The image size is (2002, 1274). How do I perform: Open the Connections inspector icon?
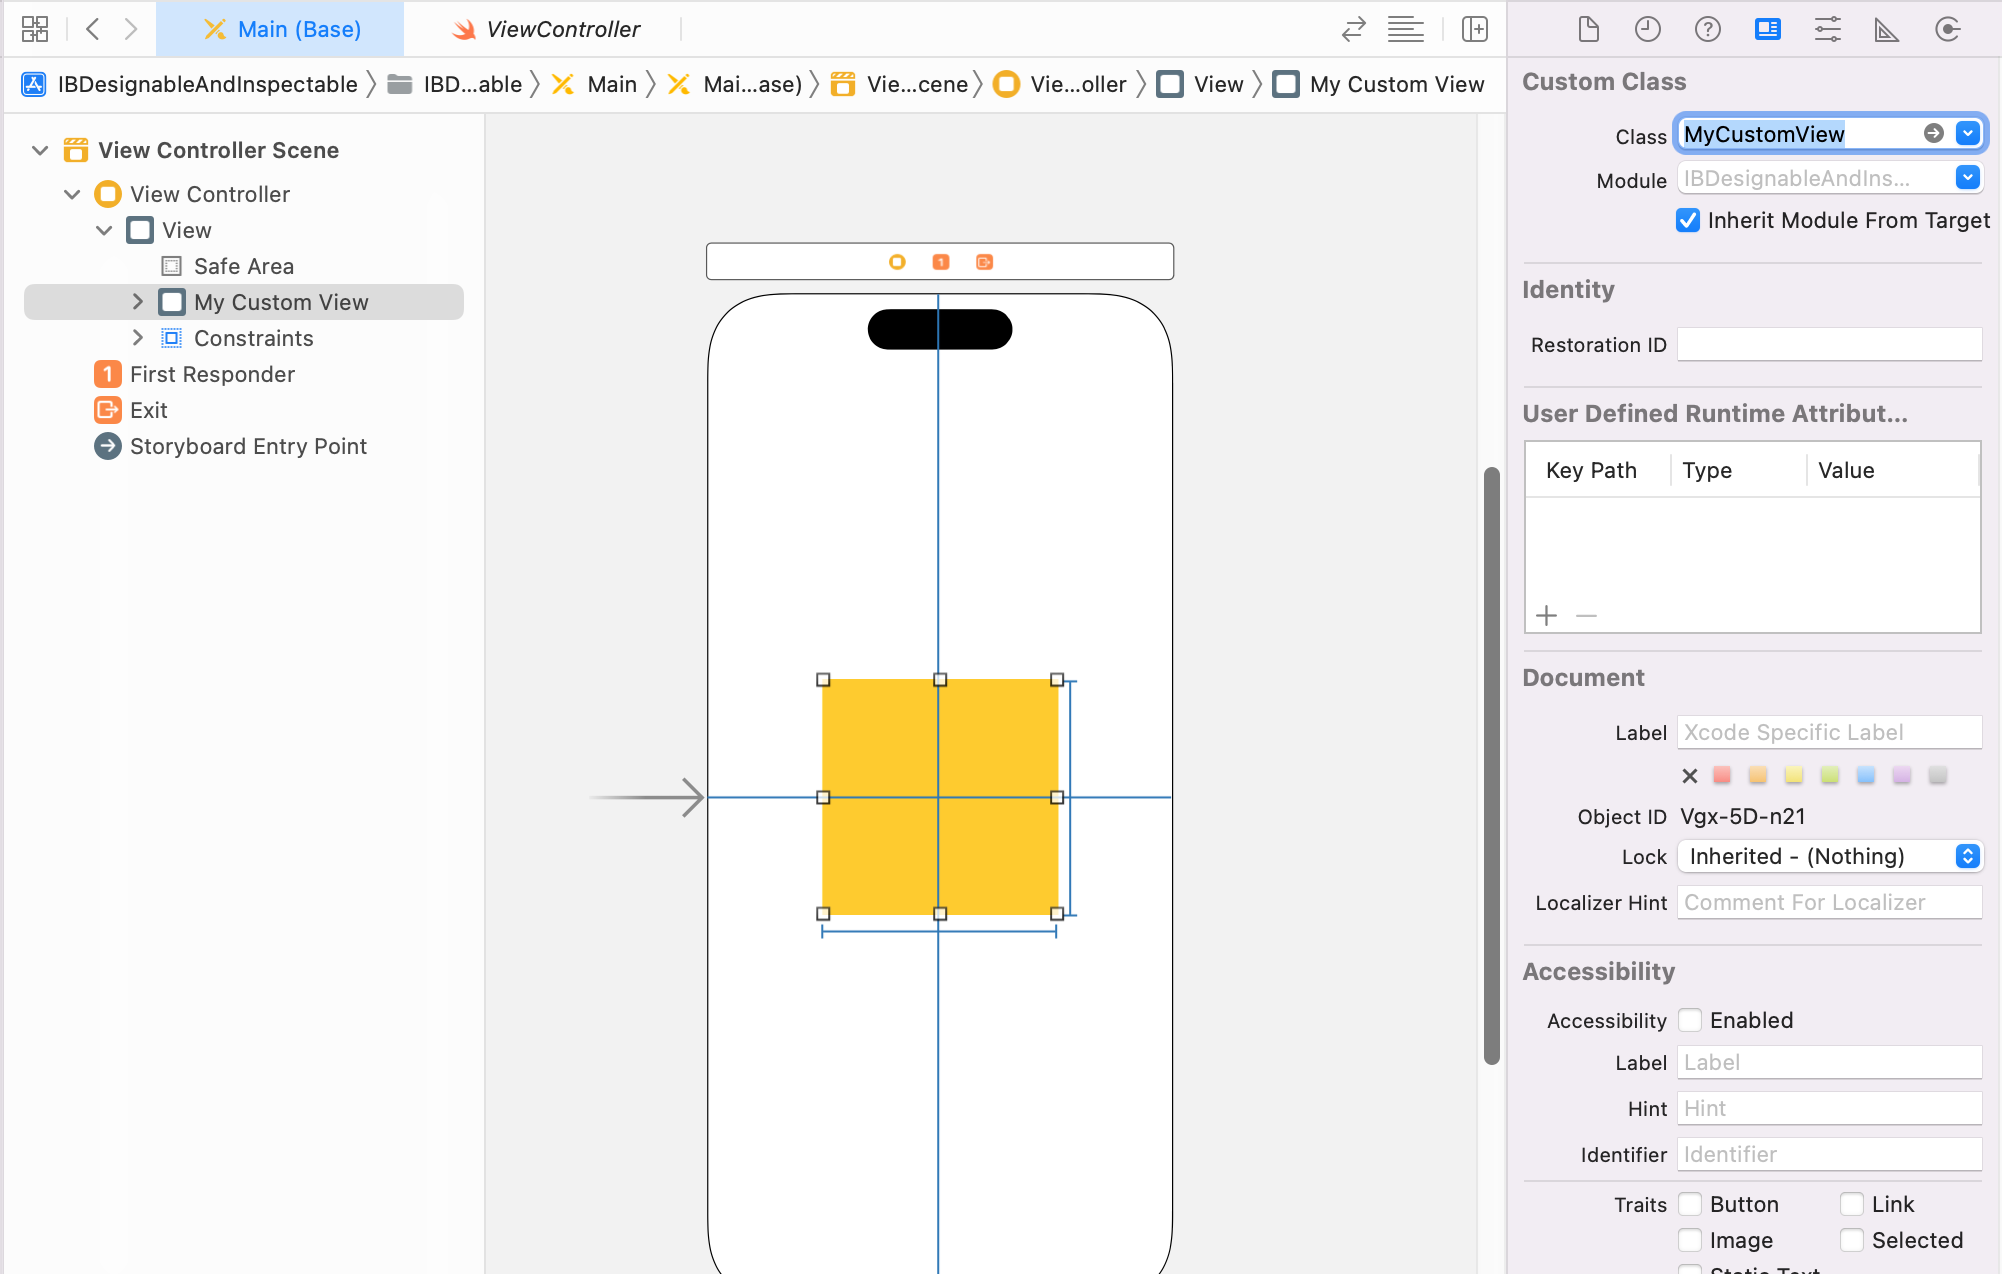pos(1947,29)
